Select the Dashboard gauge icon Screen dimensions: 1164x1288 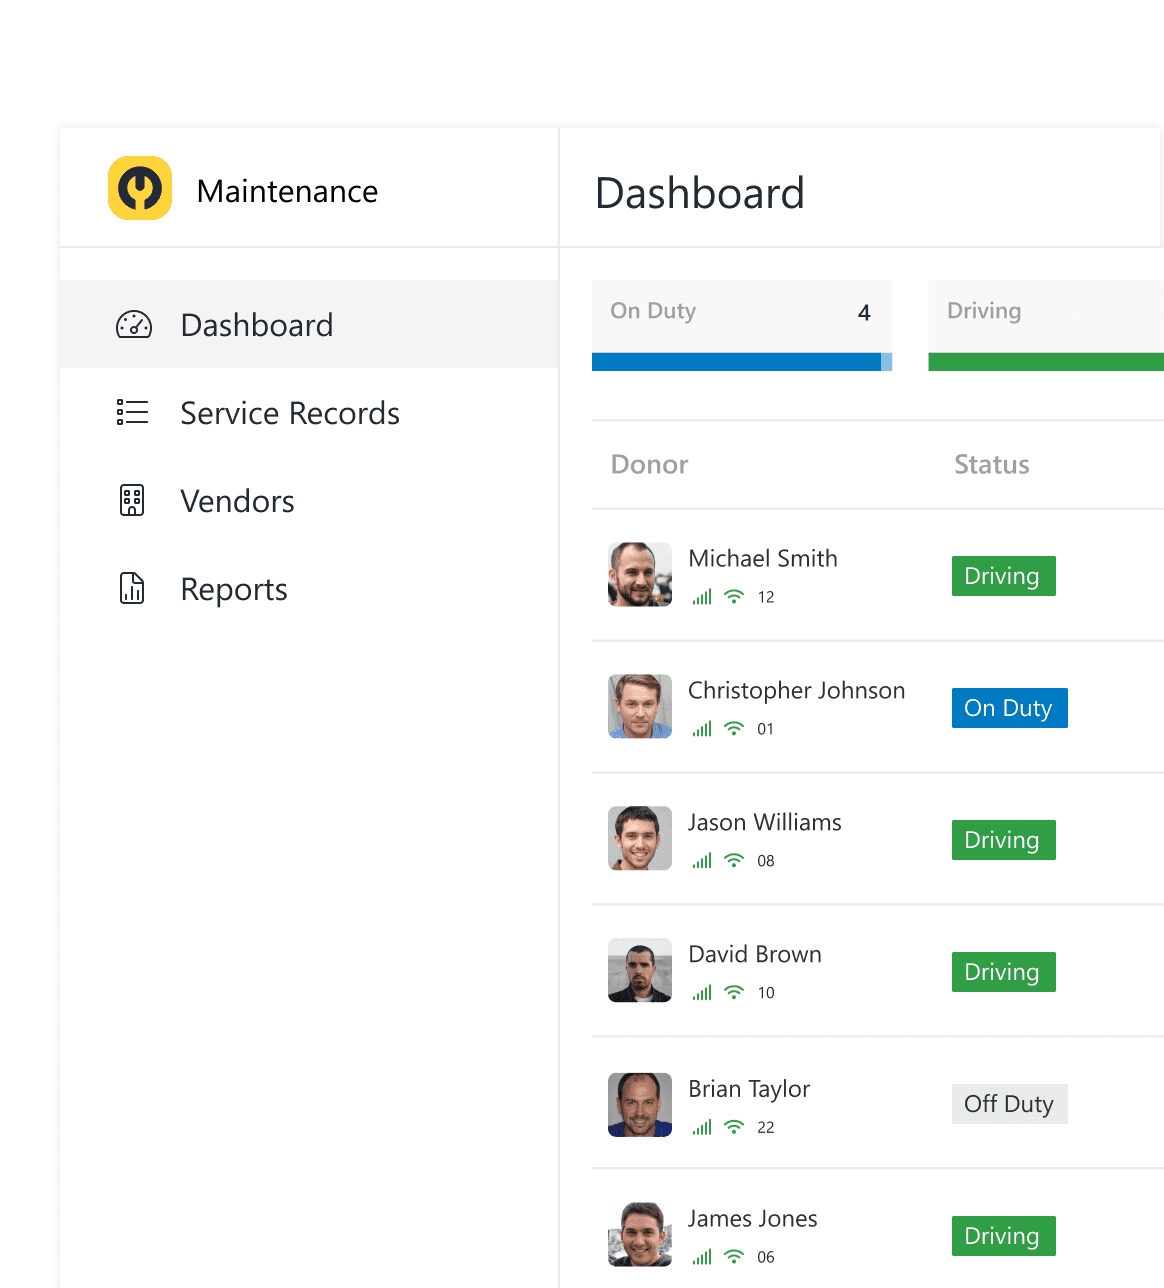[133, 325]
